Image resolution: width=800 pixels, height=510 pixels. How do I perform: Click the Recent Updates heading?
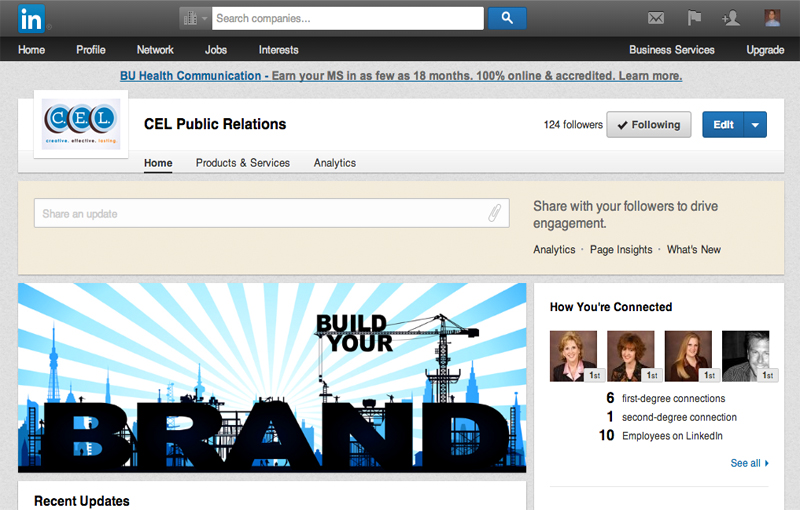coord(82,501)
